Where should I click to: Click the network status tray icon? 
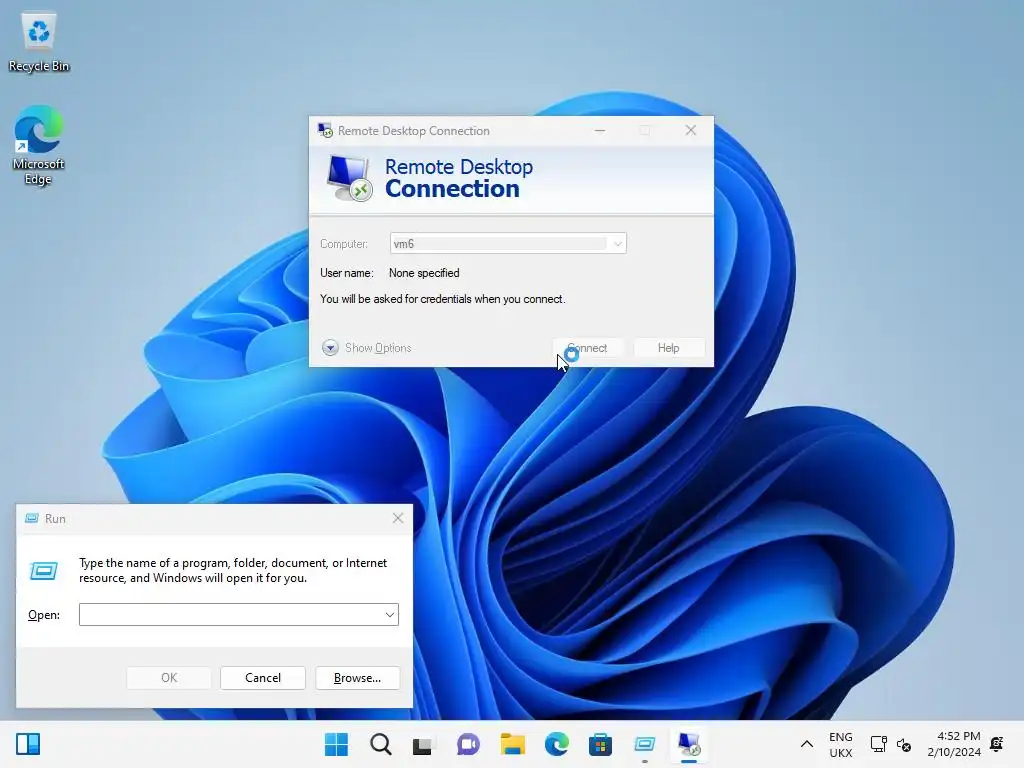878,744
